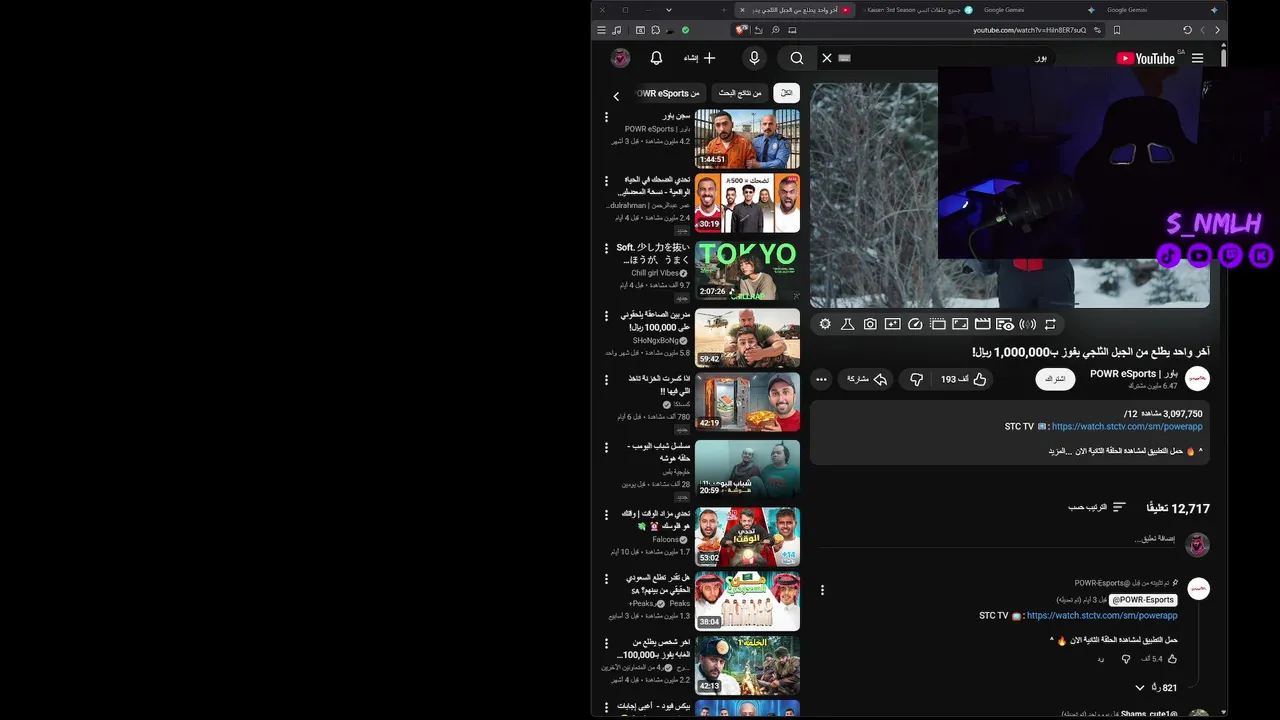Open options for the Soft. Tokyo video
This screenshot has width=1280, height=720.
point(606,247)
